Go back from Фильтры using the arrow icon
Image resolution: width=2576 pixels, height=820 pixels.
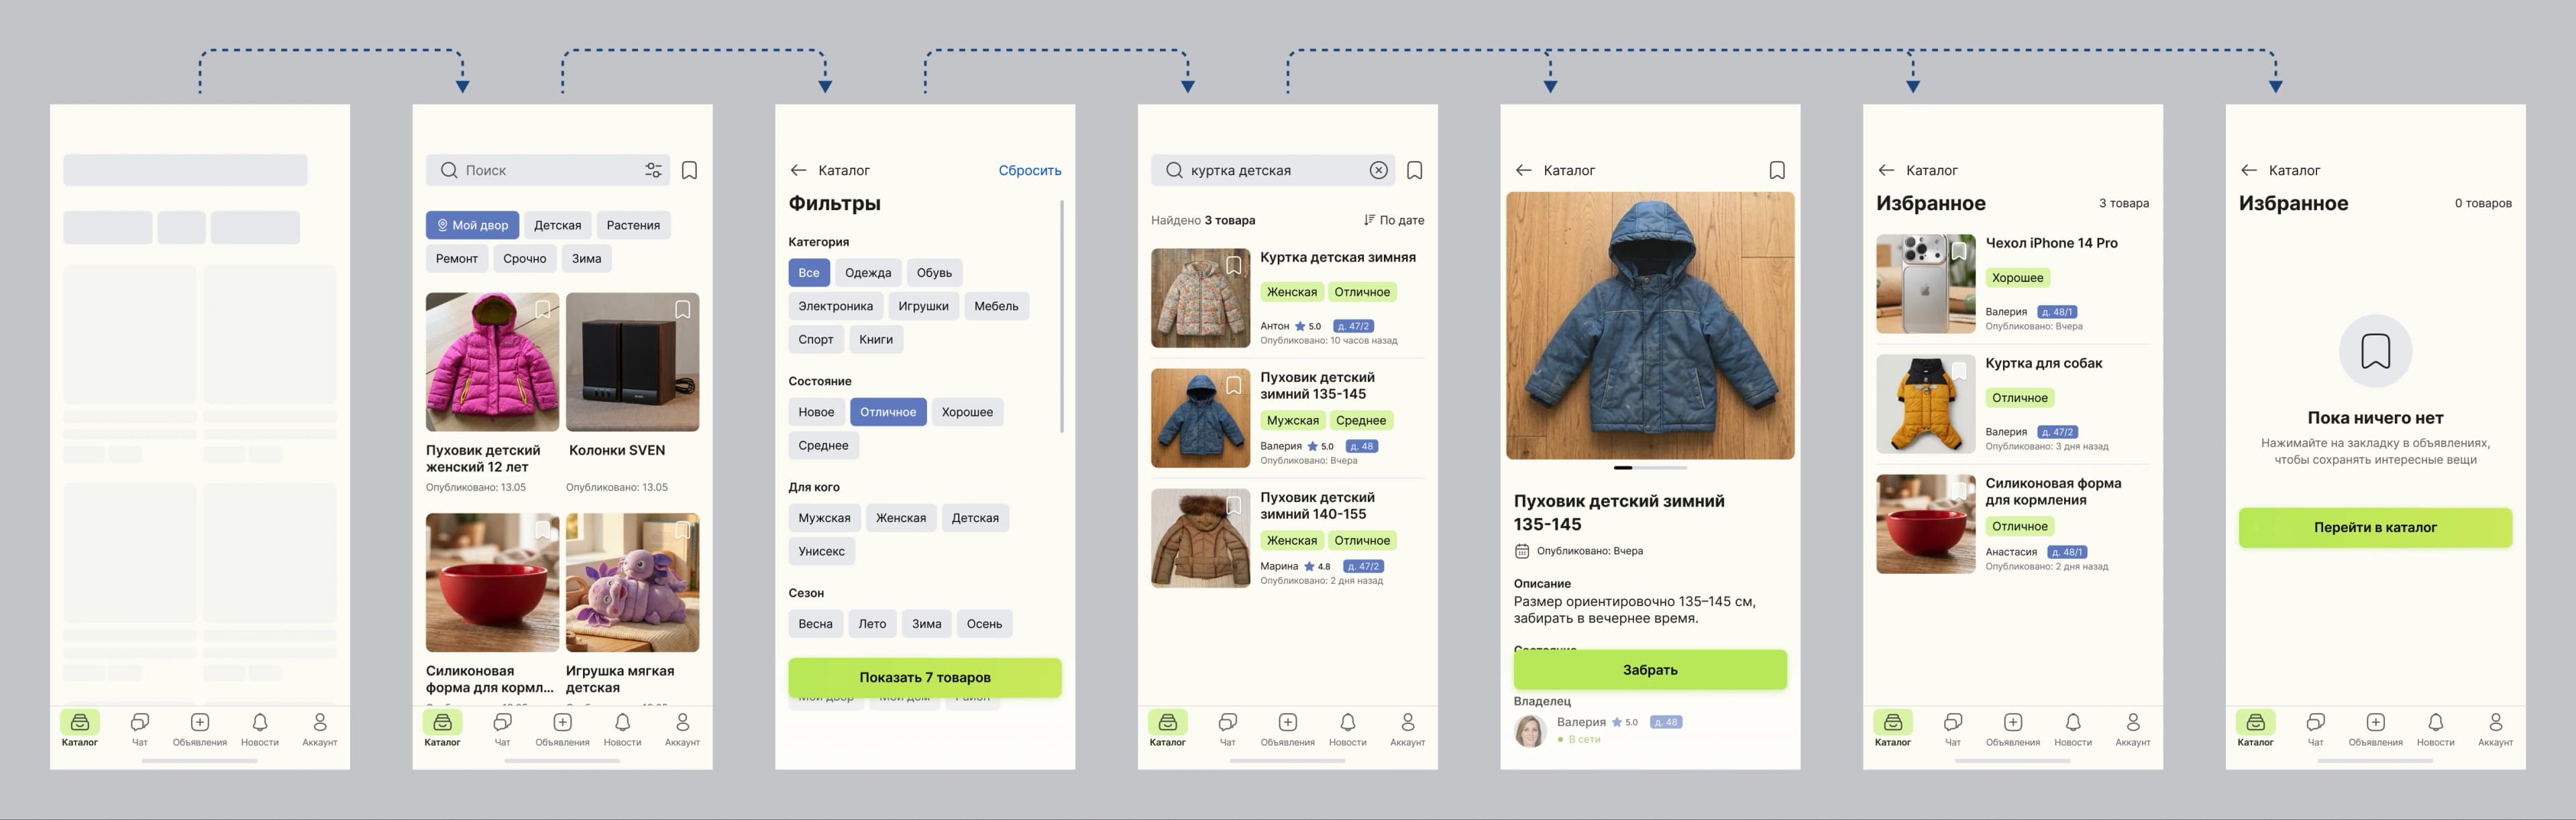tap(798, 170)
